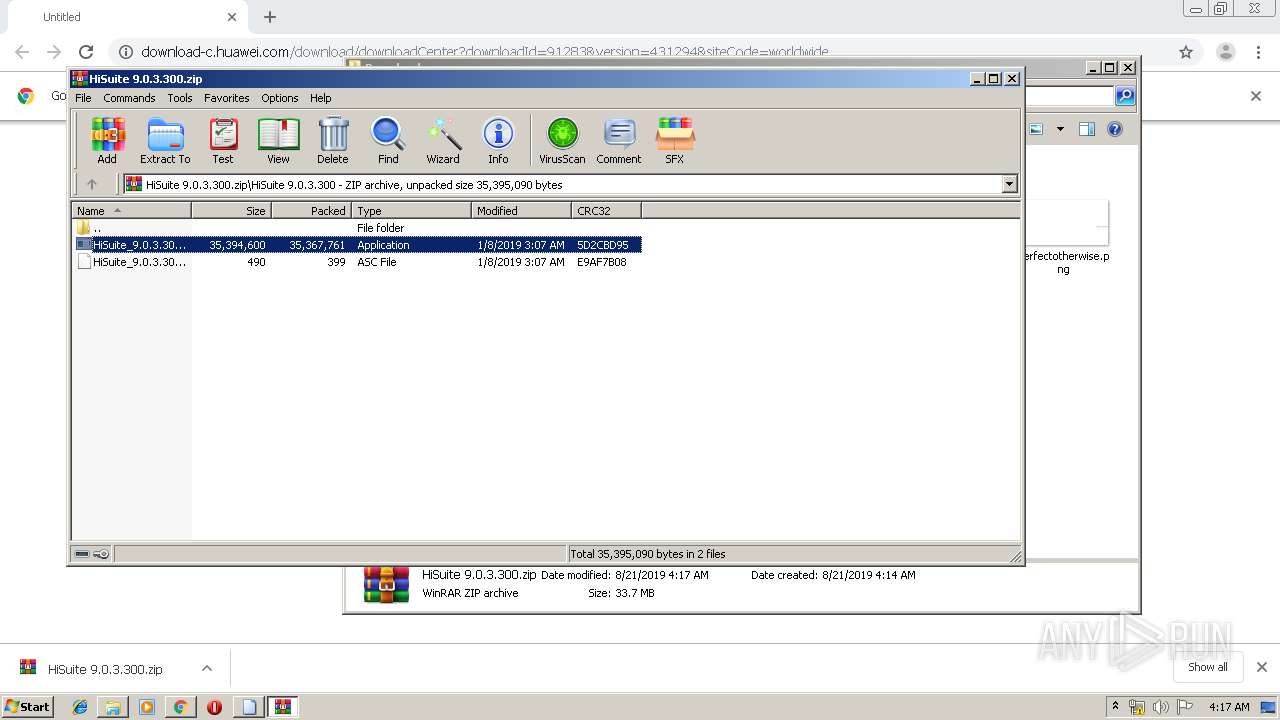Select the parent folder '..' row
Screen dimensions: 1280x720
coord(358,228)
